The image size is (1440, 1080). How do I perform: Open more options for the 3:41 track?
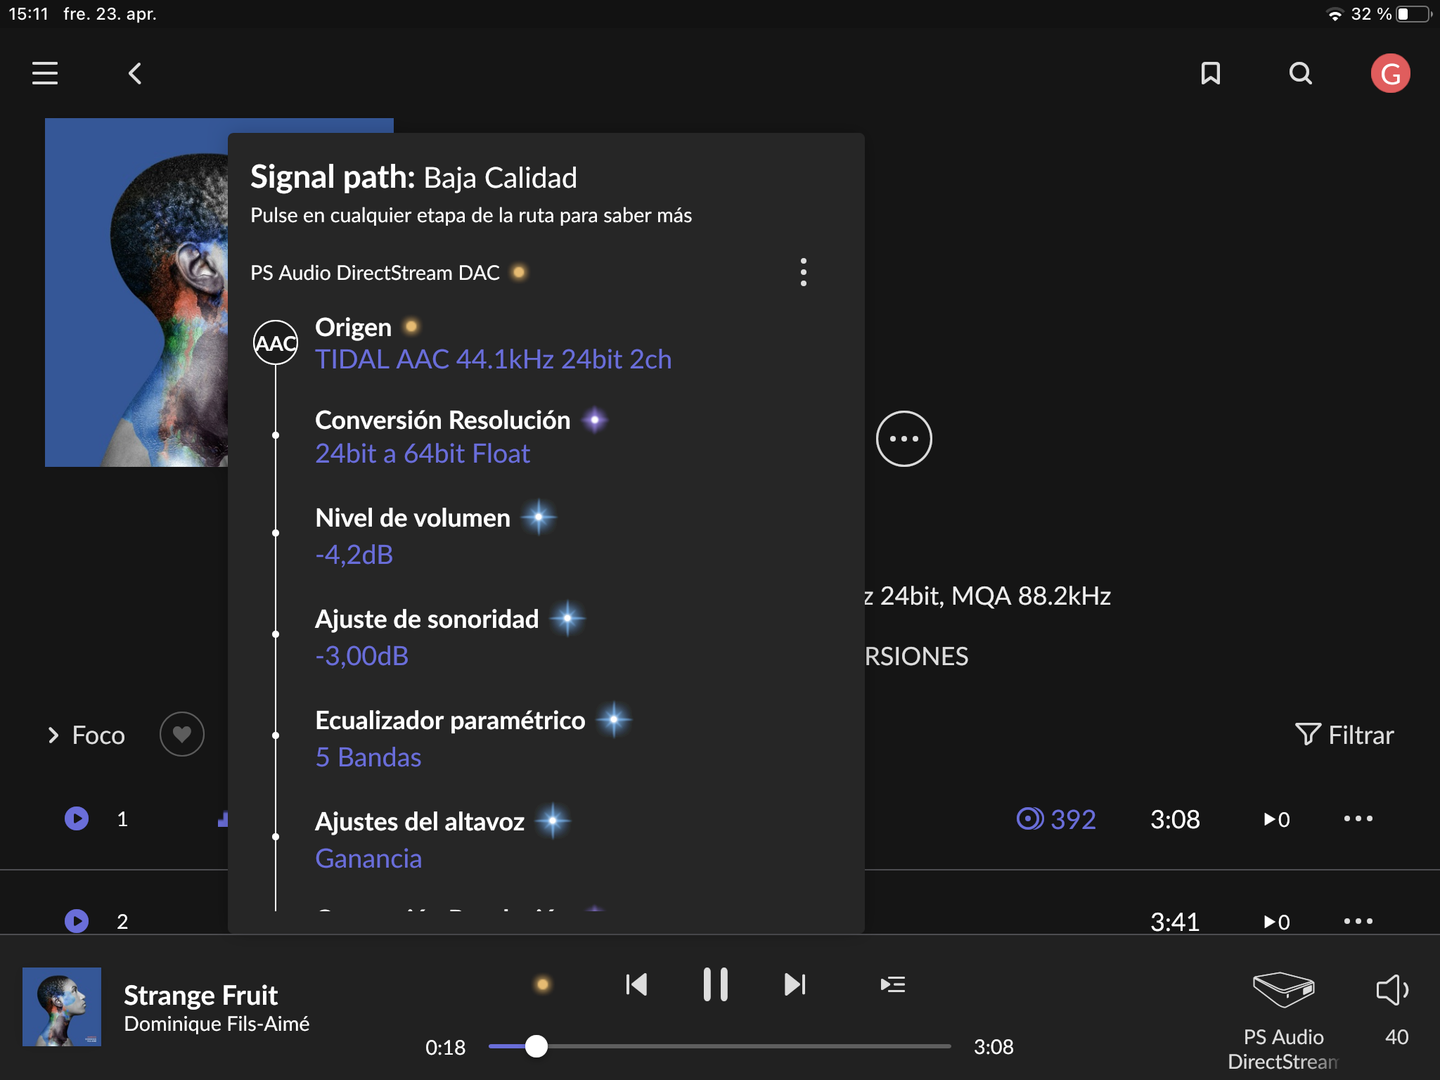tap(1358, 921)
